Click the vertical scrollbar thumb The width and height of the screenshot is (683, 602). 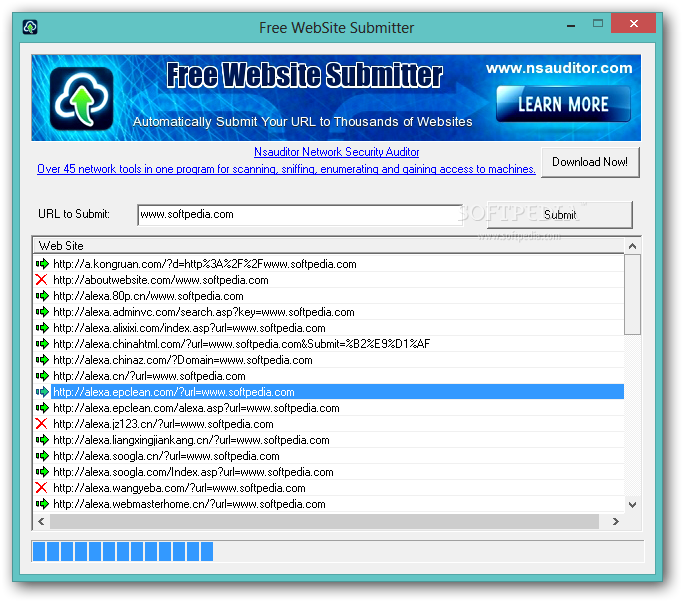[632, 294]
